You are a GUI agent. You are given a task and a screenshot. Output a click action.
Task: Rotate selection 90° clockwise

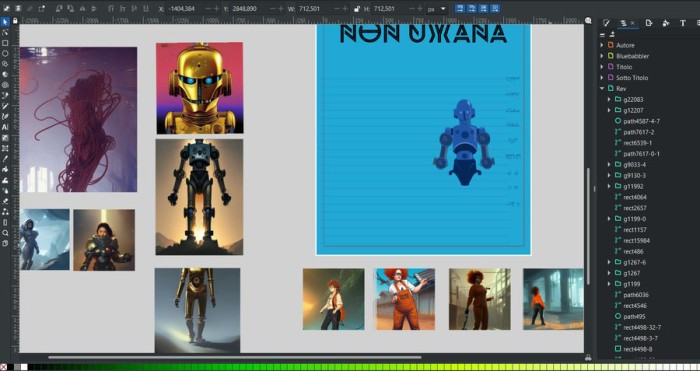click(x=71, y=8)
